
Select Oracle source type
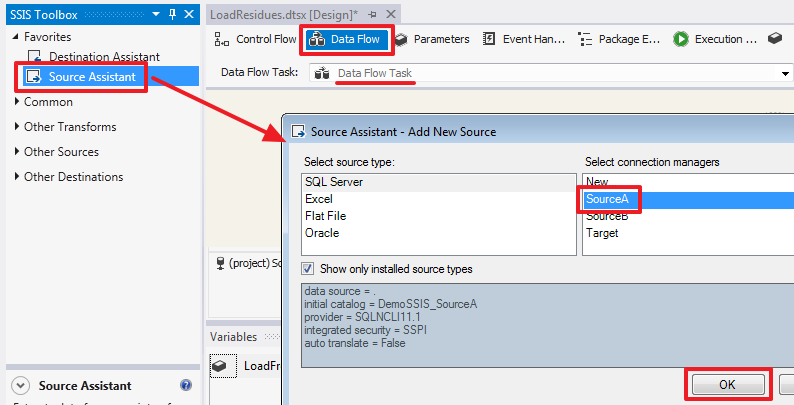(x=439, y=233)
